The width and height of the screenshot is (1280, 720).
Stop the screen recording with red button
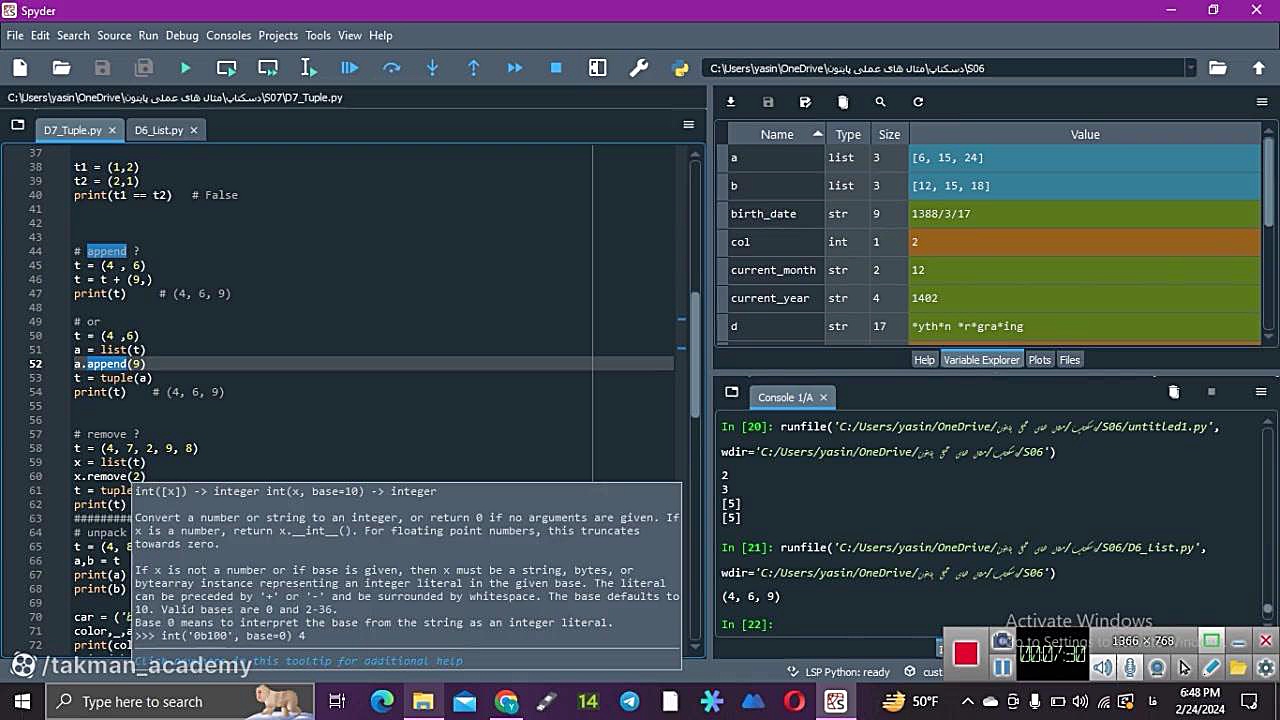(965, 654)
